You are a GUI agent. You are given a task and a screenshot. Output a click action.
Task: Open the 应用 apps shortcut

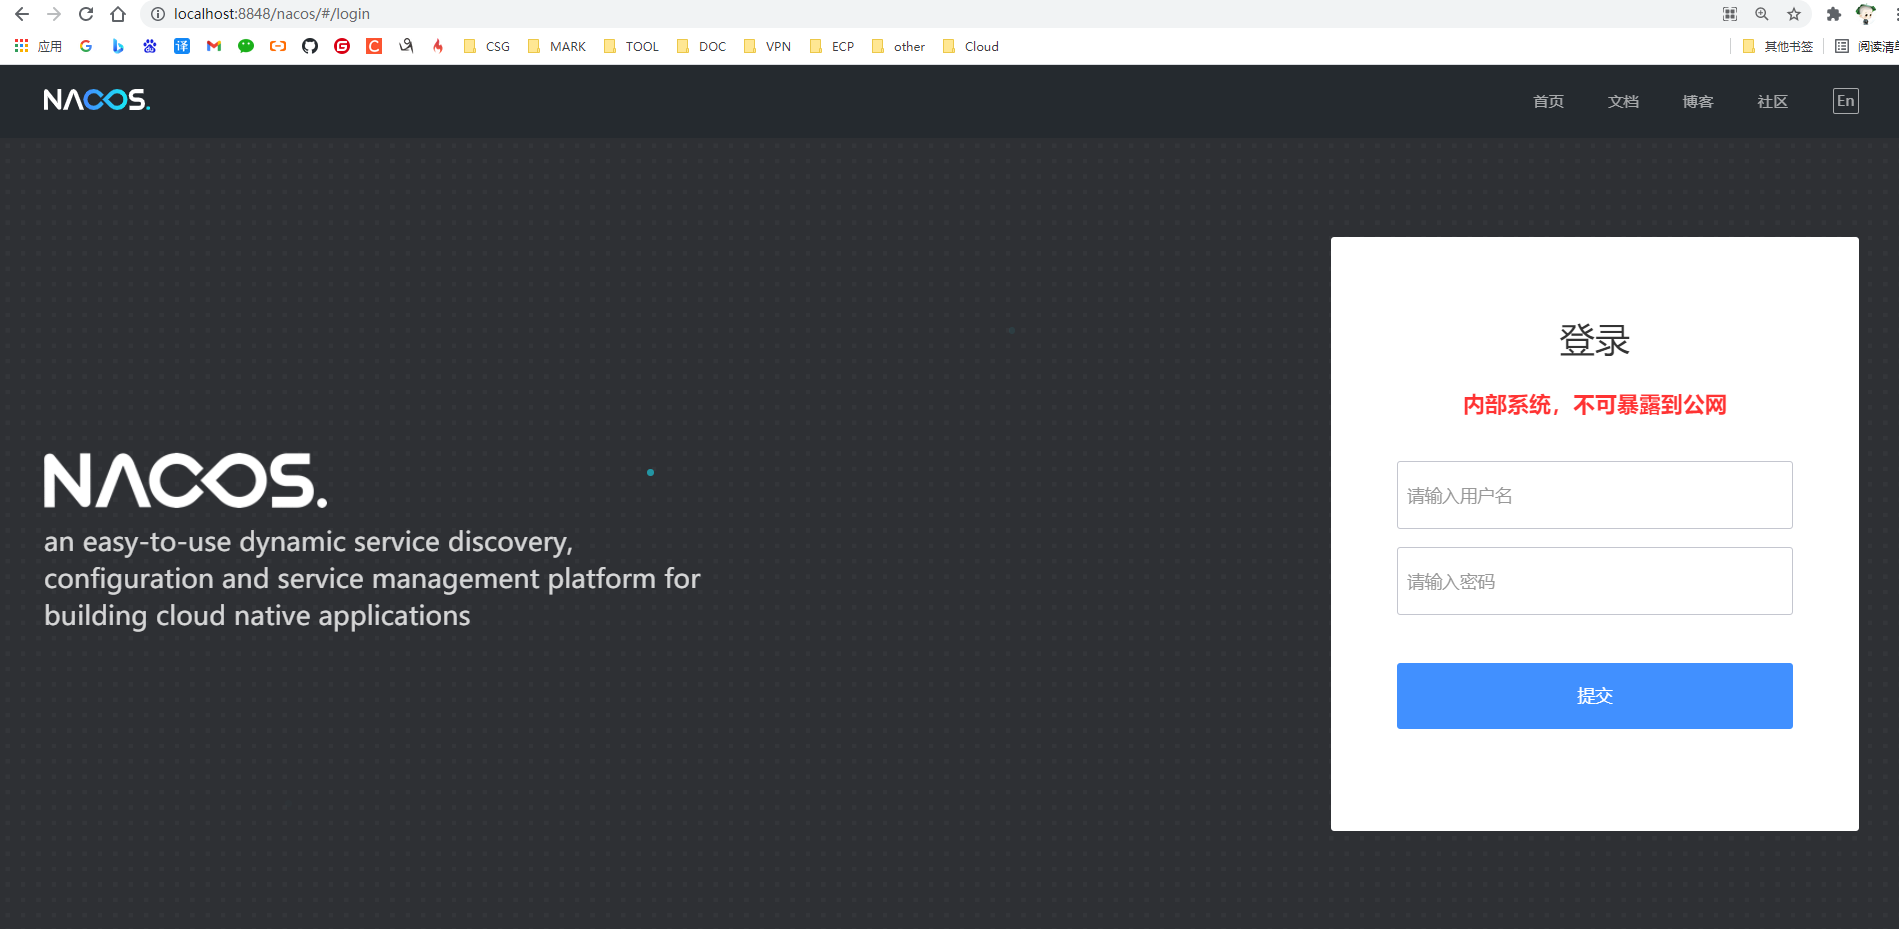coord(38,46)
